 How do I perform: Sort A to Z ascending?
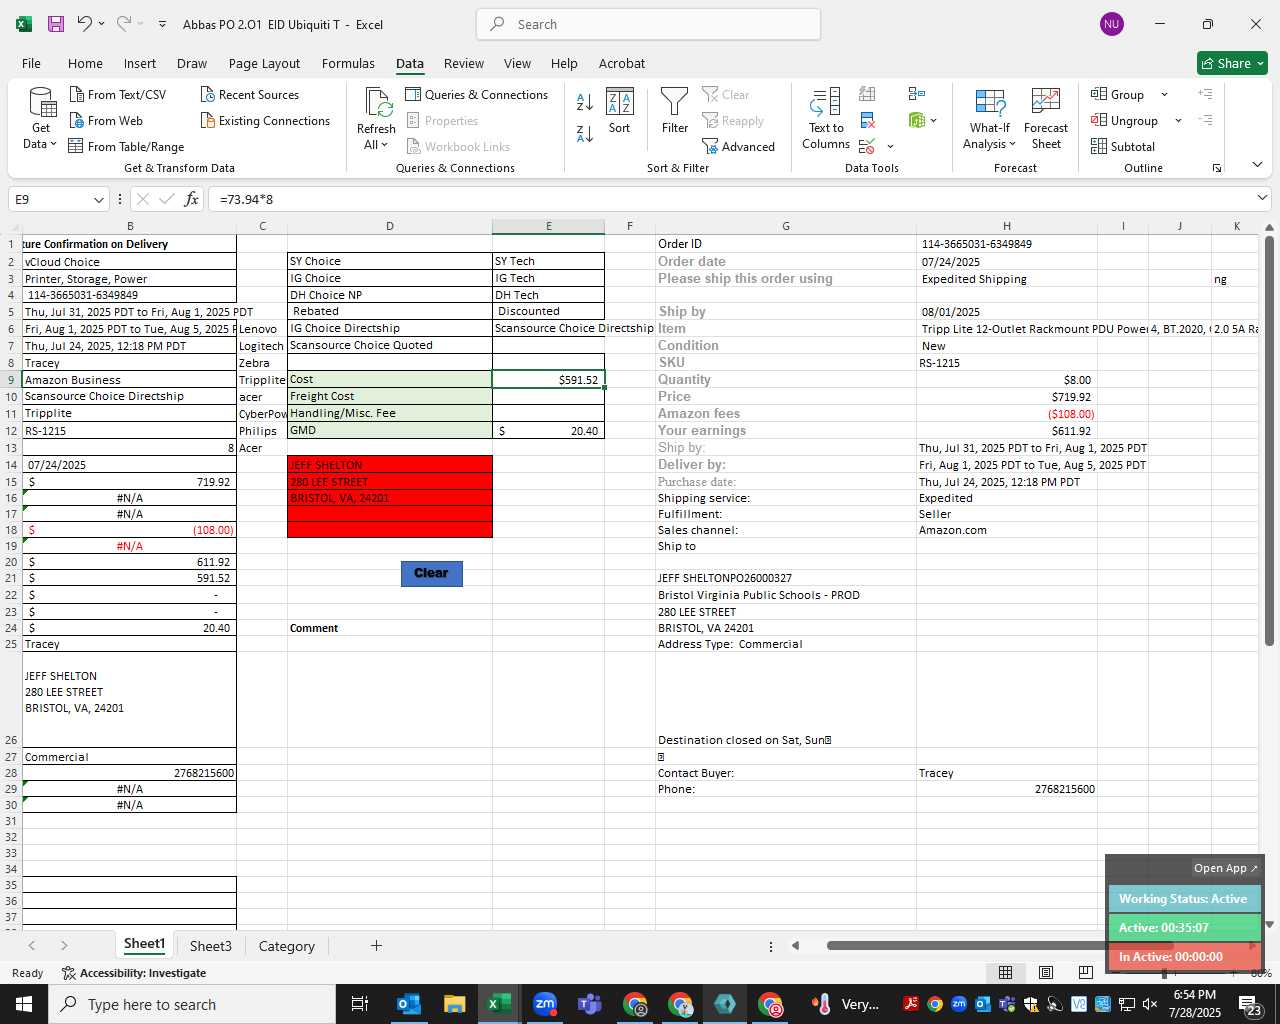click(585, 101)
